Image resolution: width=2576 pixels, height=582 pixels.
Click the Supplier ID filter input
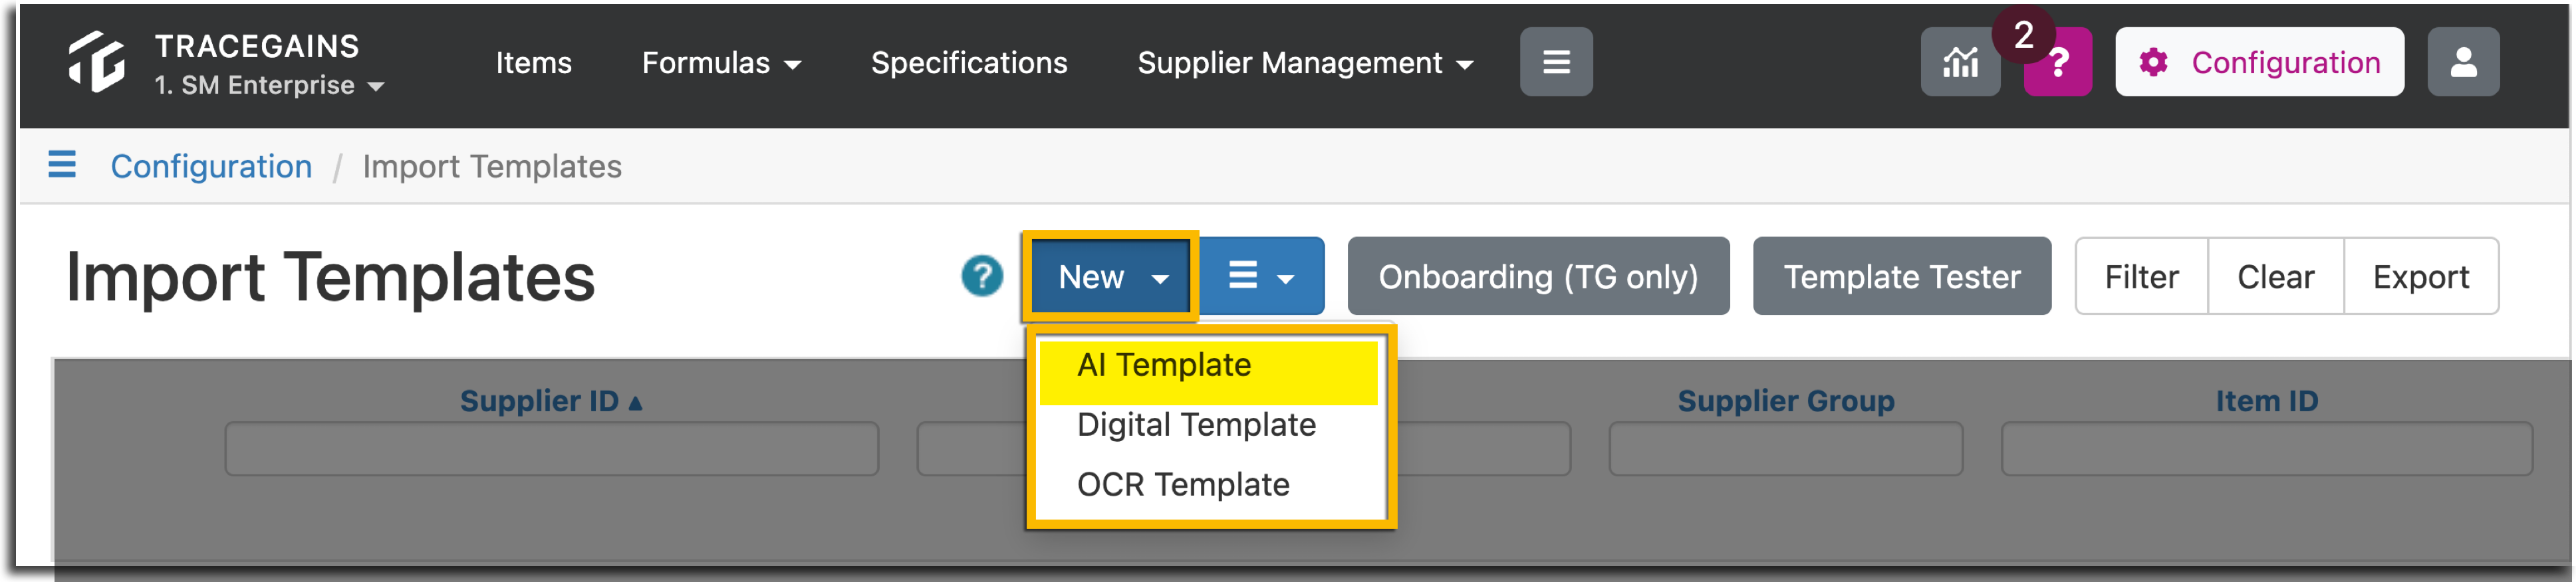pos(551,449)
